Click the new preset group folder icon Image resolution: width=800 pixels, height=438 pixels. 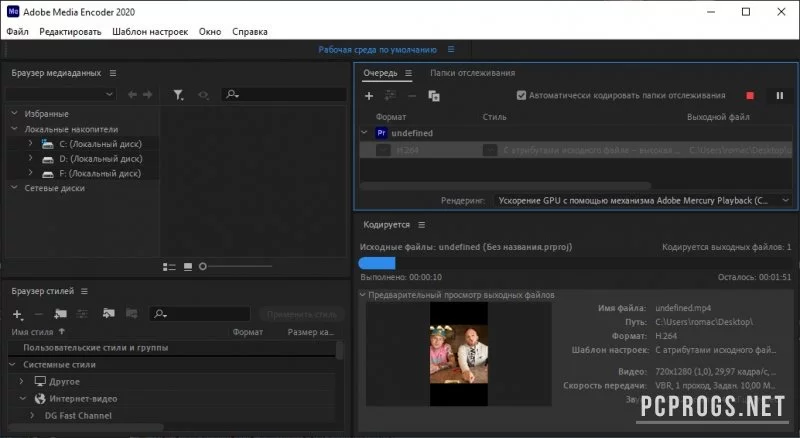(x=60, y=313)
